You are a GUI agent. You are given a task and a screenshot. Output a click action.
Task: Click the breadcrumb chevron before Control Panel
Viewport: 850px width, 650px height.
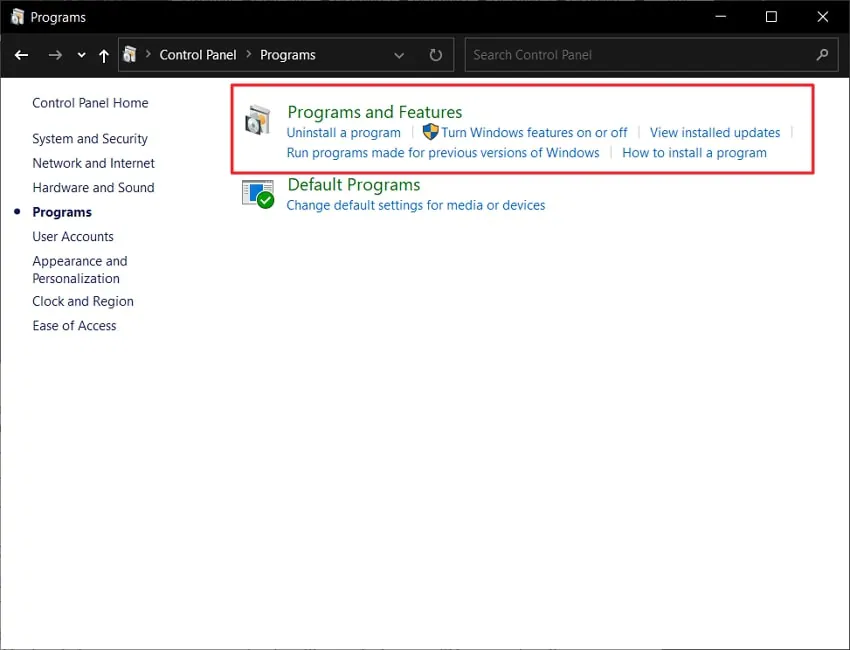(x=148, y=54)
